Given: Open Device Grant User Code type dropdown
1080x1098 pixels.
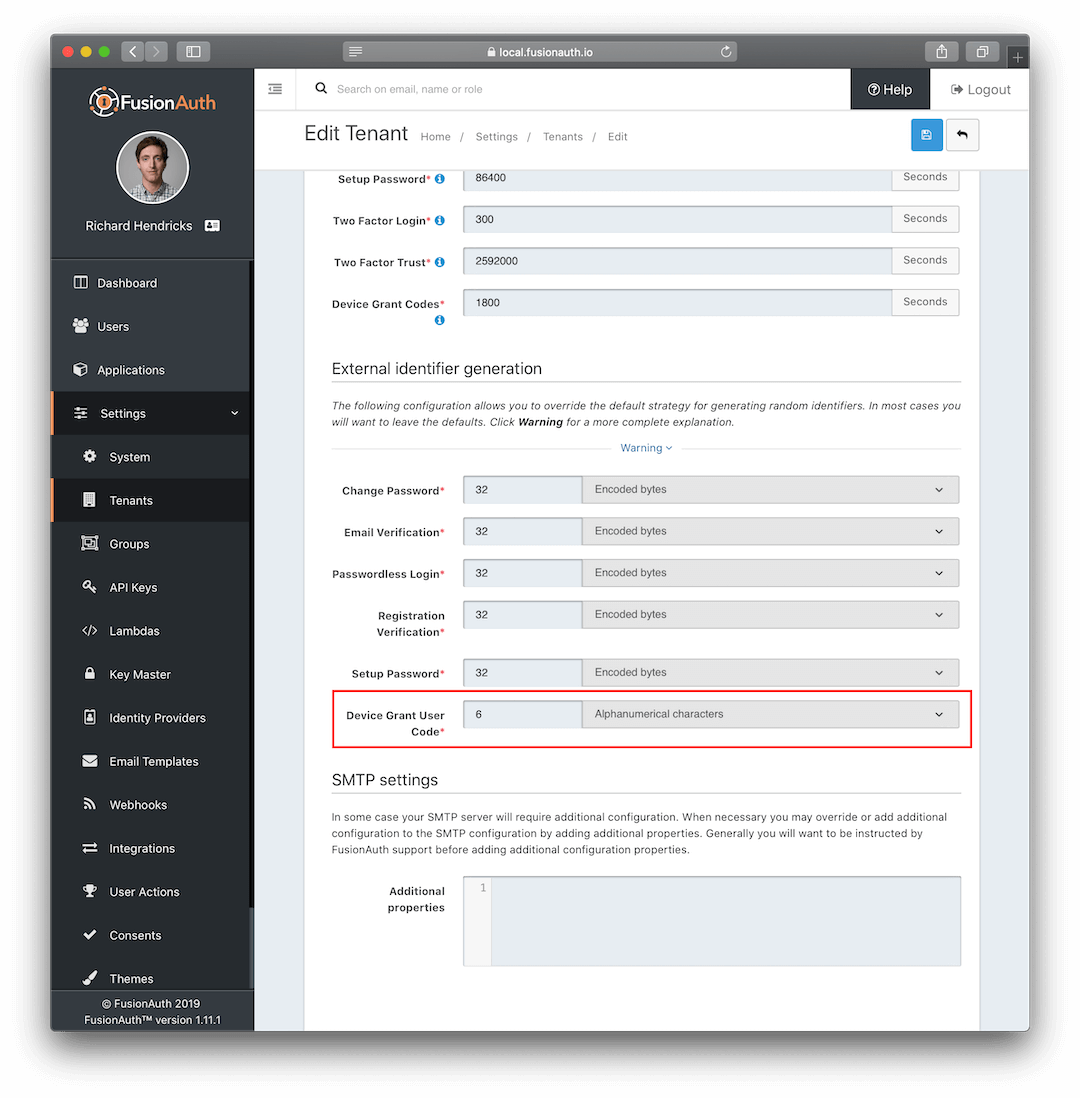Looking at the screenshot, I should point(769,714).
